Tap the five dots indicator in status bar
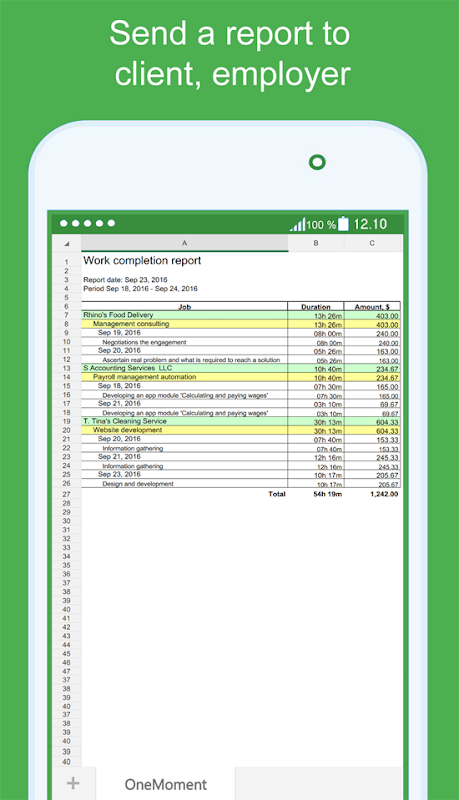The height and width of the screenshot is (800, 459). coord(87,223)
